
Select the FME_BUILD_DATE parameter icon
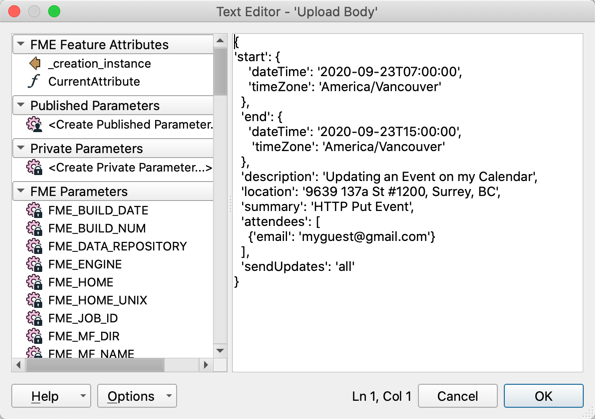click(x=34, y=210)
